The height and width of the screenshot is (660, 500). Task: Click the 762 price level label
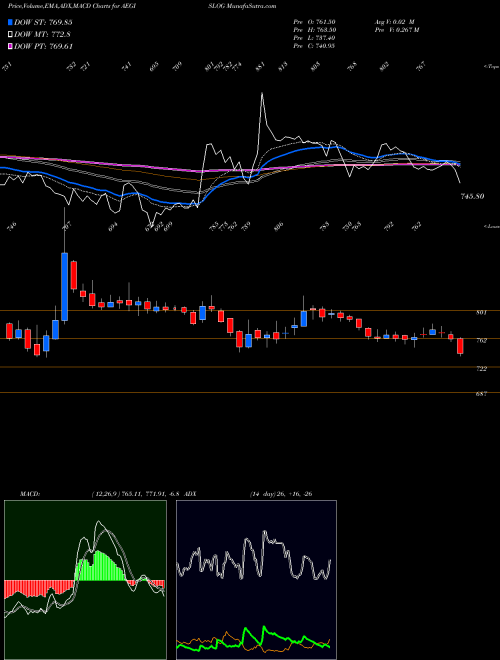tap(481, 341)
